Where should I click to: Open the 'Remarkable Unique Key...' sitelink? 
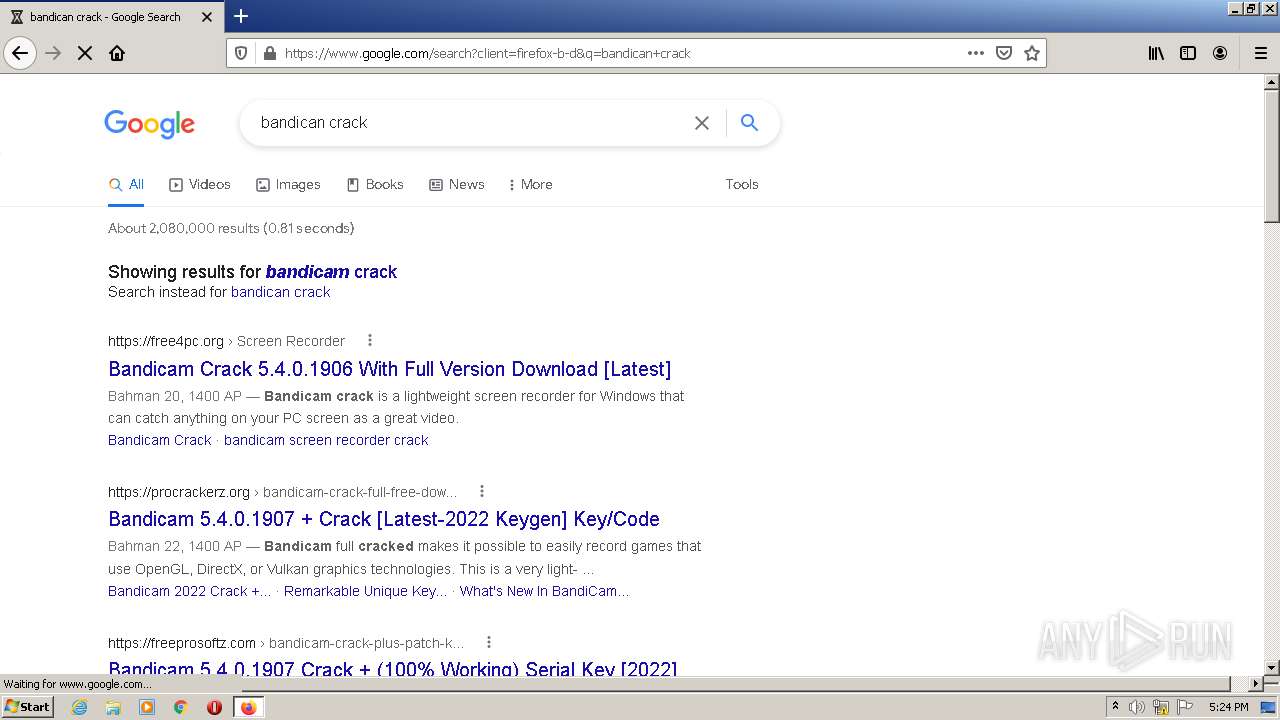[365, 591]
